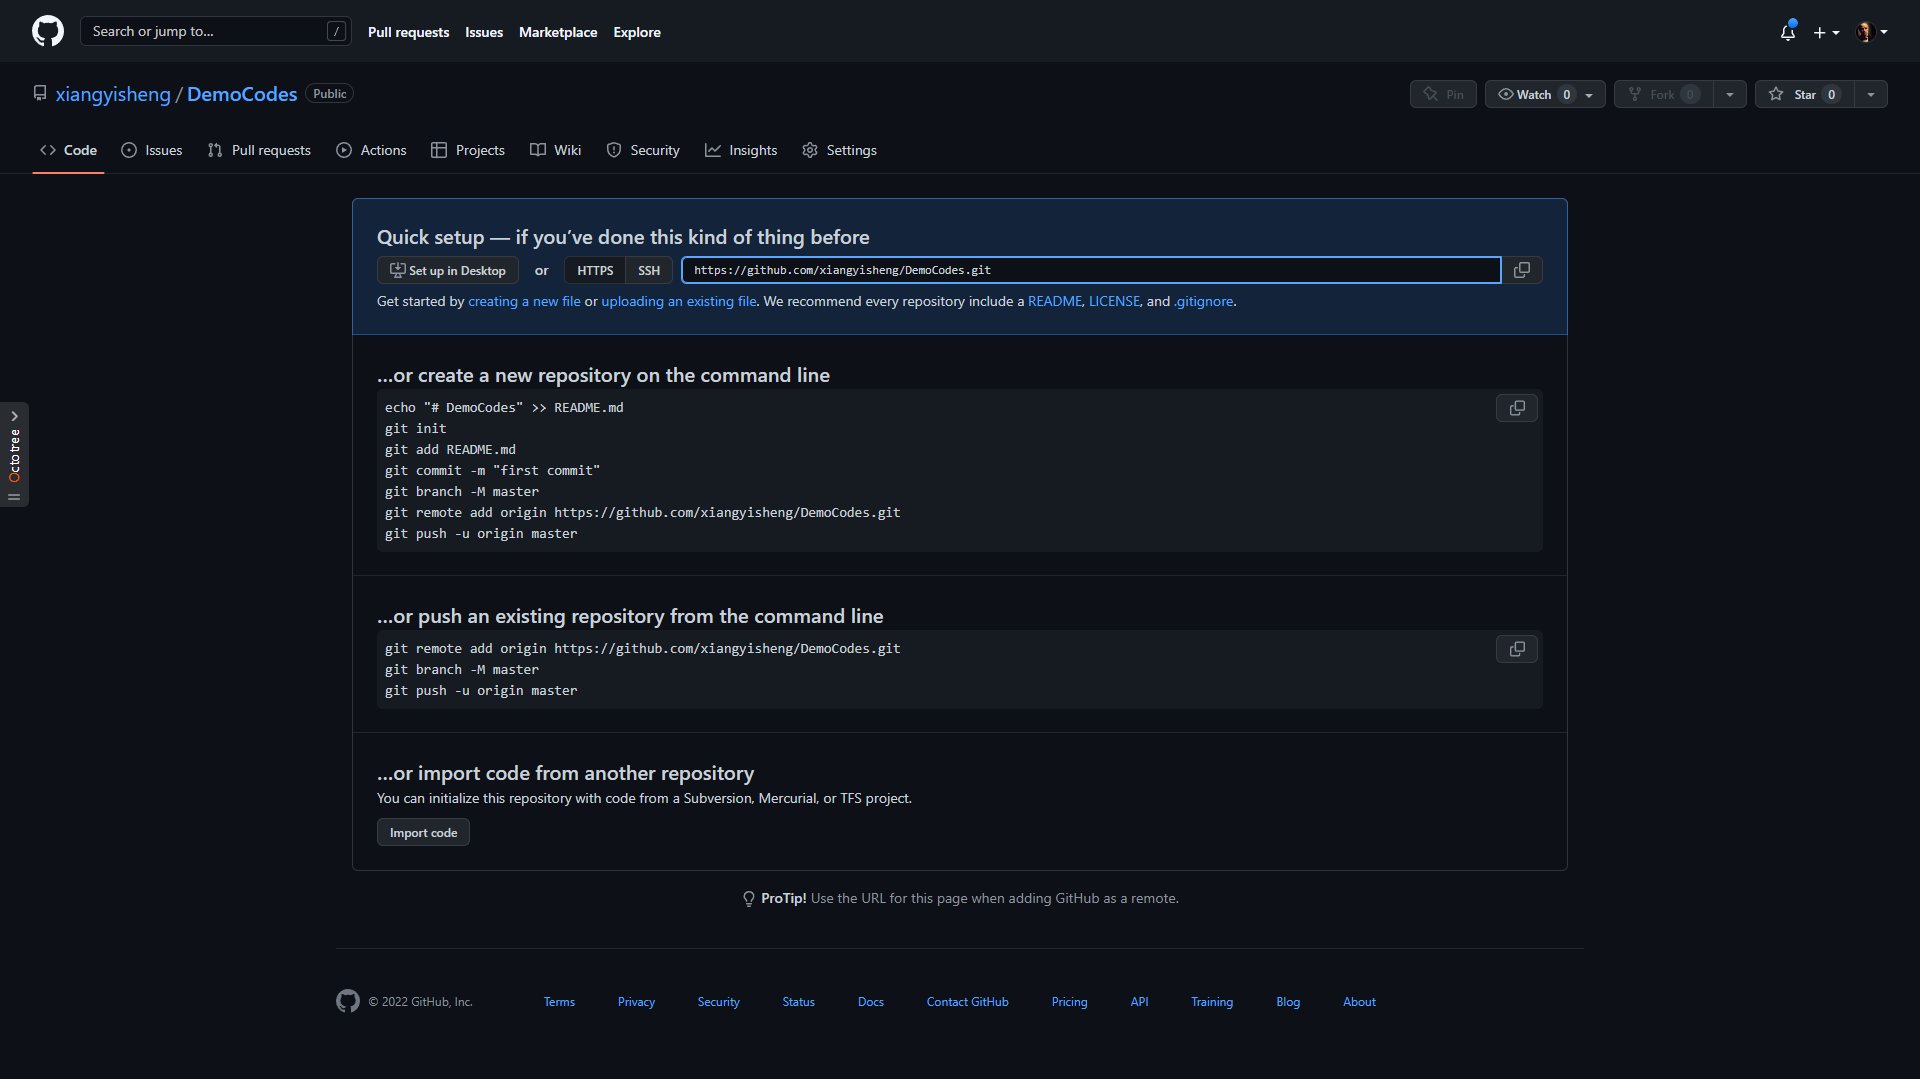
Task: Open the README link
Action: 1055,301
